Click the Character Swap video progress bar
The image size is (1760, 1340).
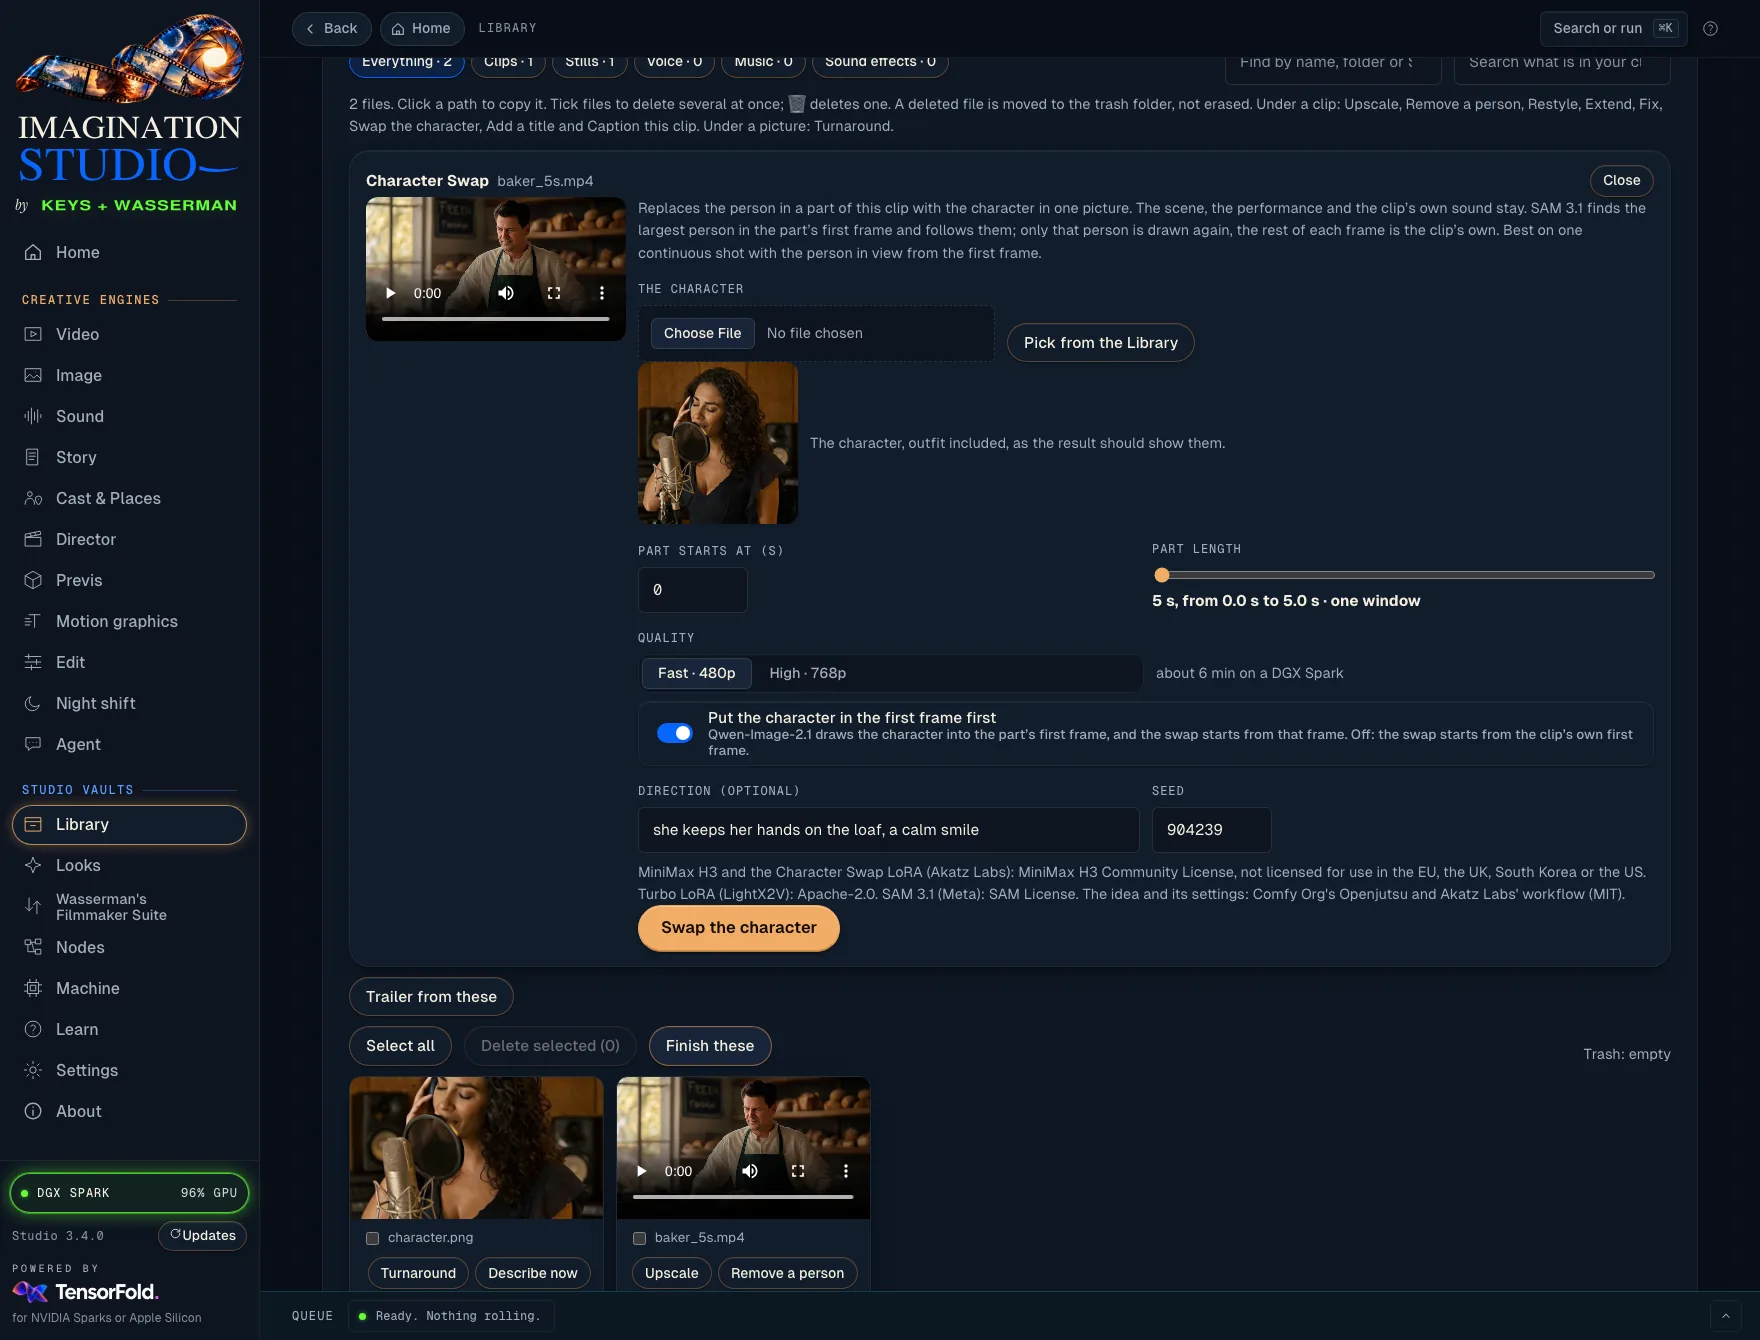pos(496,319)
